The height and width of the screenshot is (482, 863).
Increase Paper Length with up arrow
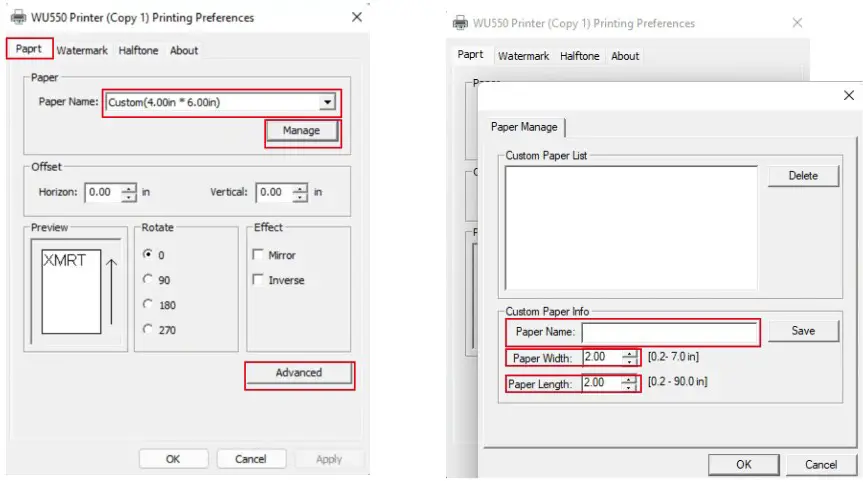tap(629, 379)
